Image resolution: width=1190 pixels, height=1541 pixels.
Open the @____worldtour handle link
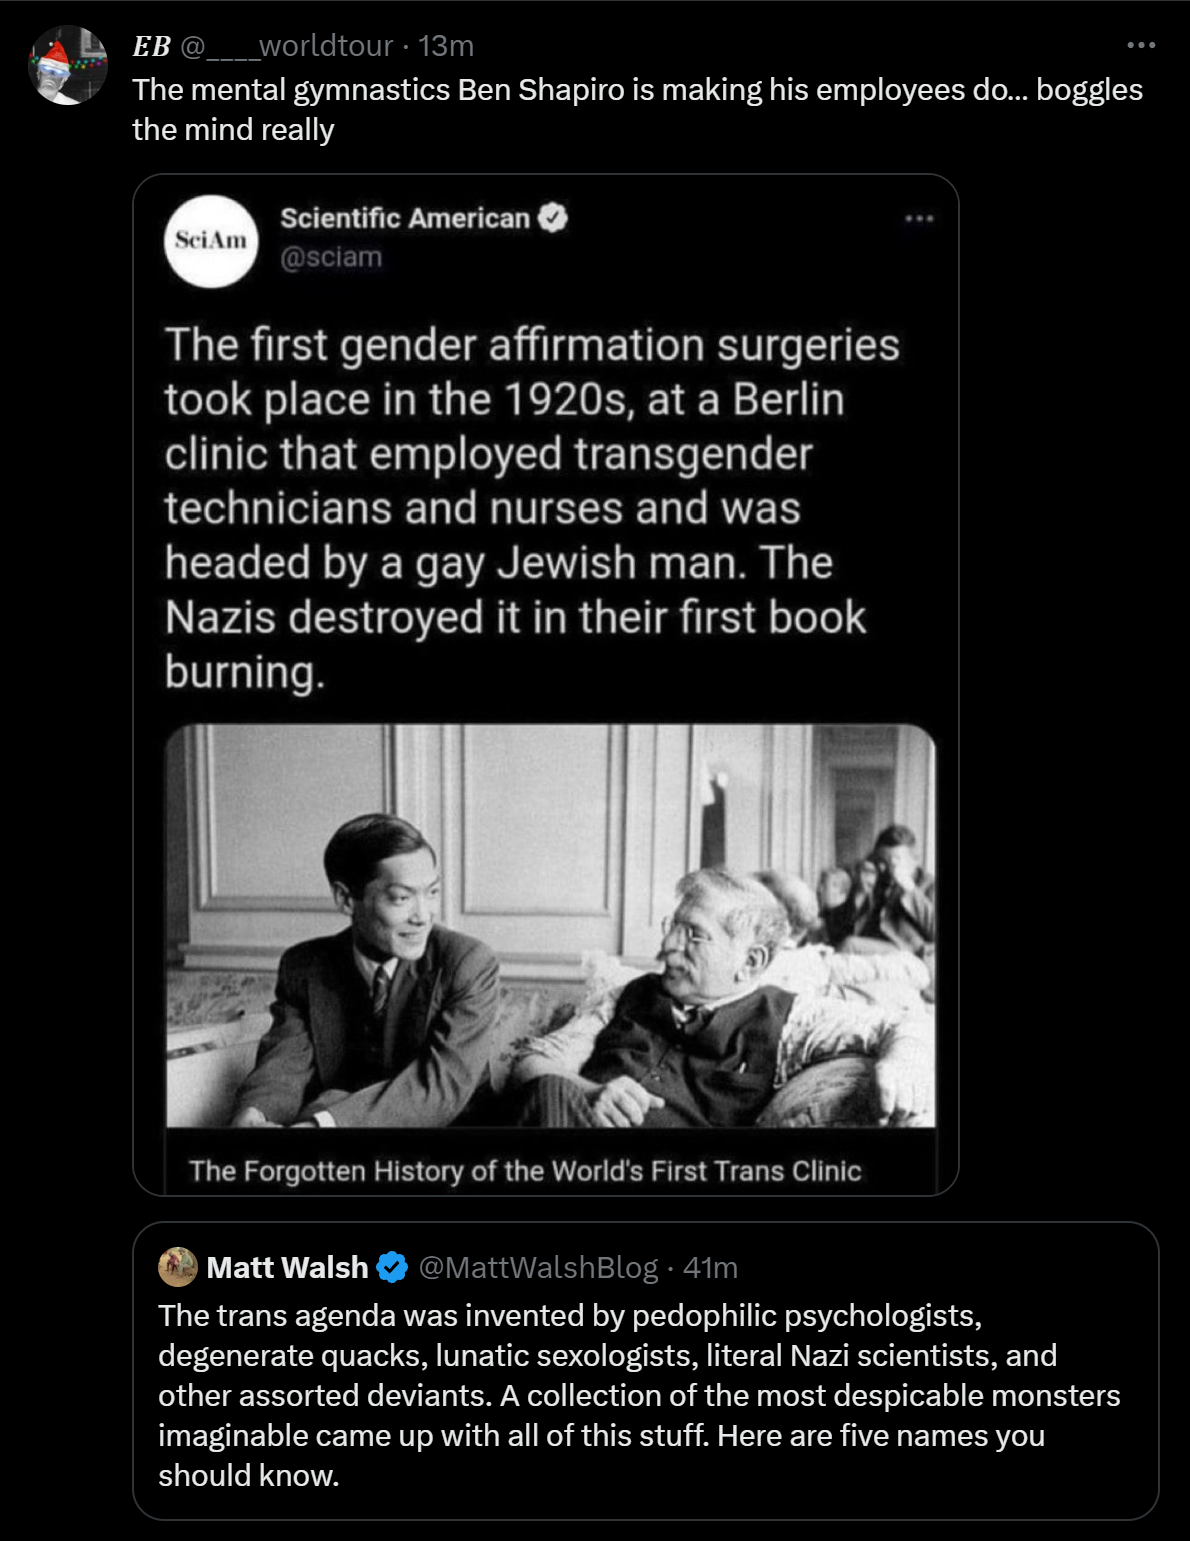click(287, 46)
